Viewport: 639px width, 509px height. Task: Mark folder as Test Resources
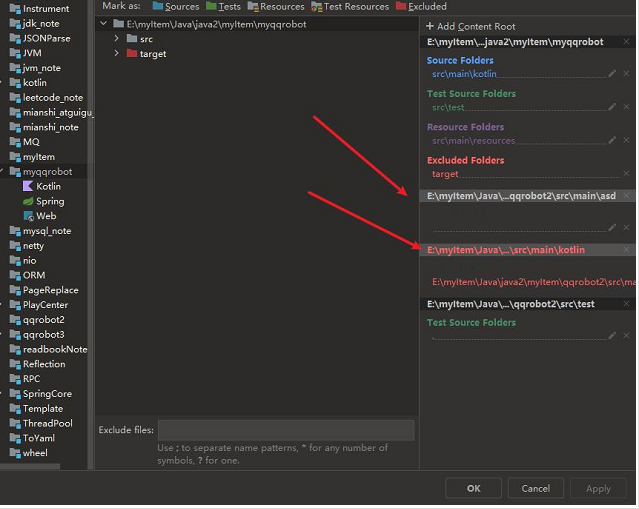pyautogui.click(x=350, y=7)
